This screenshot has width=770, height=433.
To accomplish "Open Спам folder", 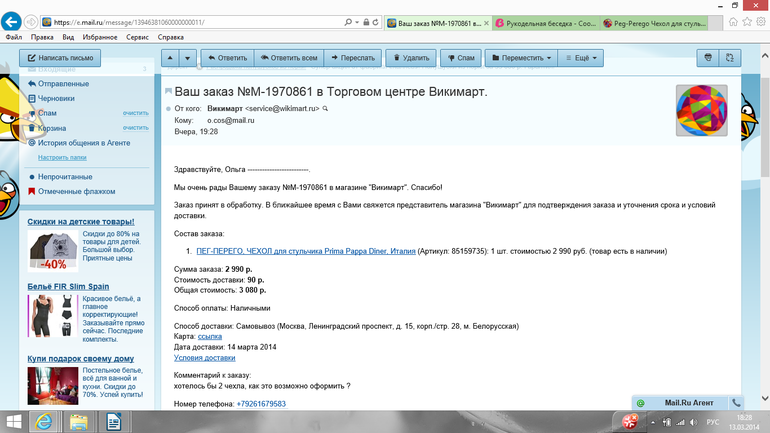I will [x=47, y=113].
